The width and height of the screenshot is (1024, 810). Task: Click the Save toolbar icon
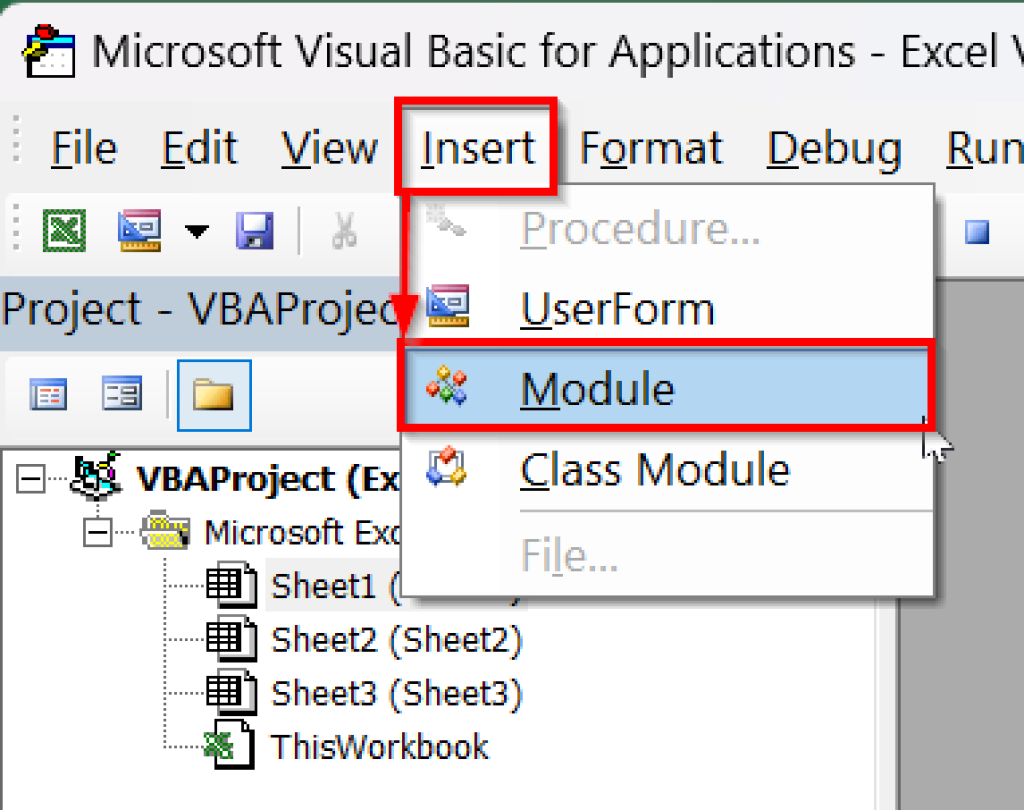coord(253,229)
